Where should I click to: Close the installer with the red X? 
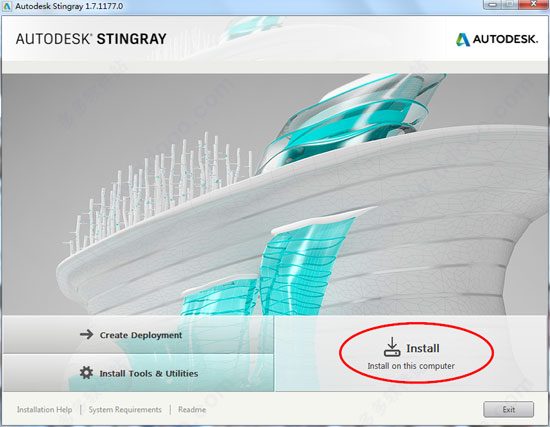533,4
